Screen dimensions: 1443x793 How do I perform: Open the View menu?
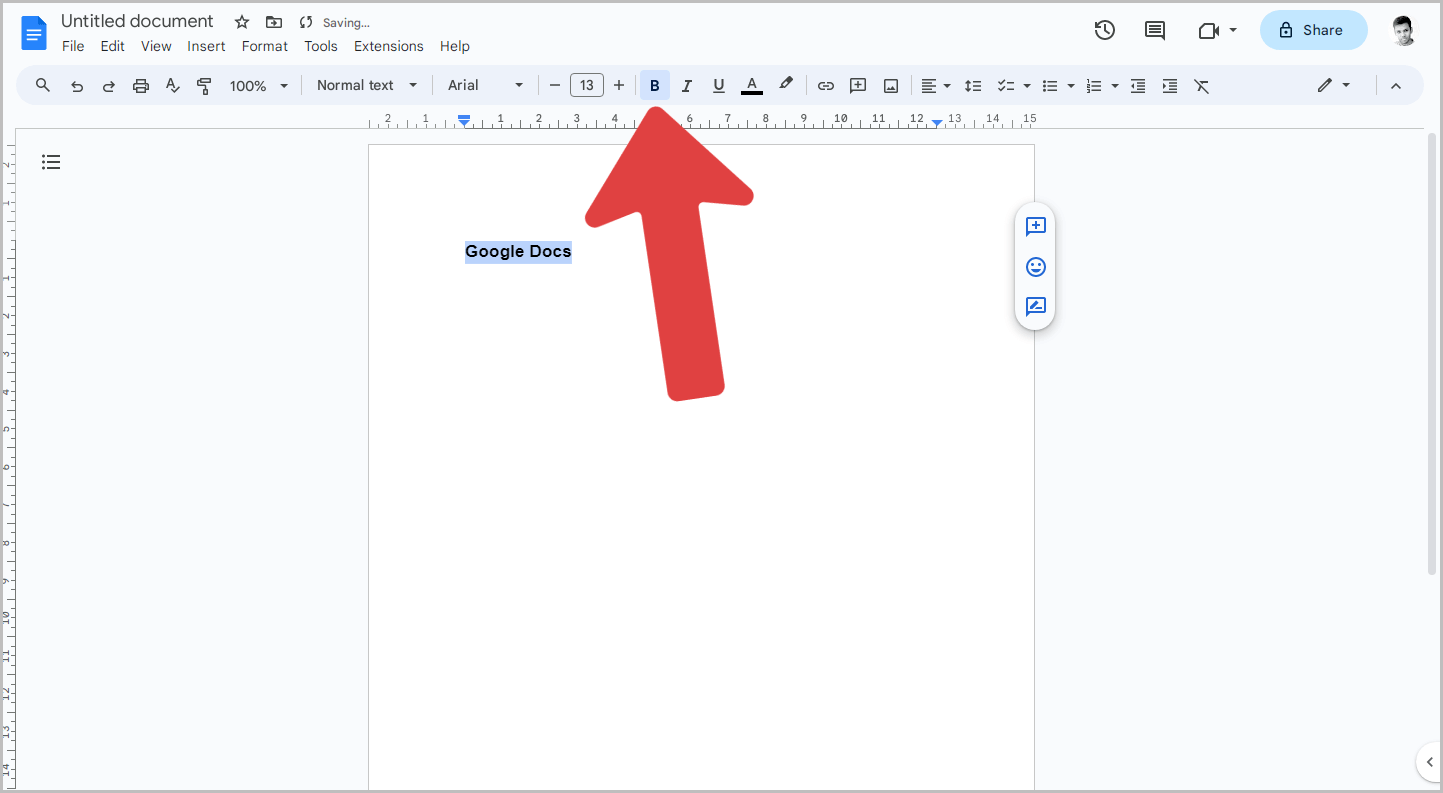coord(156,46)
